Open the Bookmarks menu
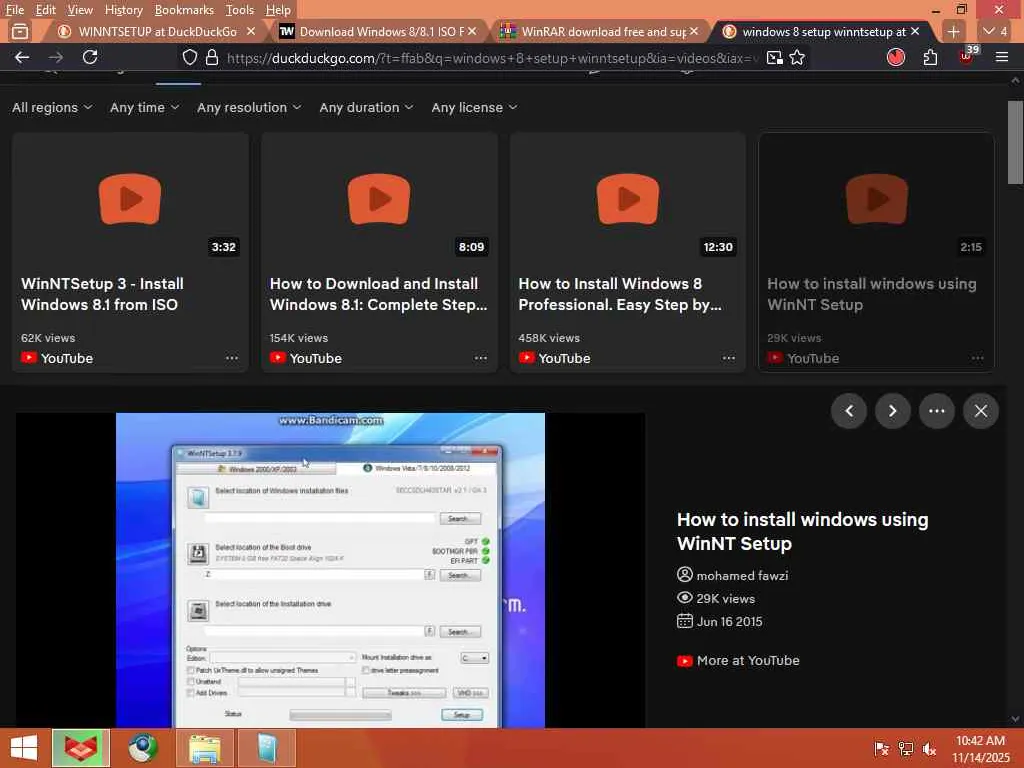This screenshot has width=1024, height=768. pyautogui.click(x=184, y=10)
